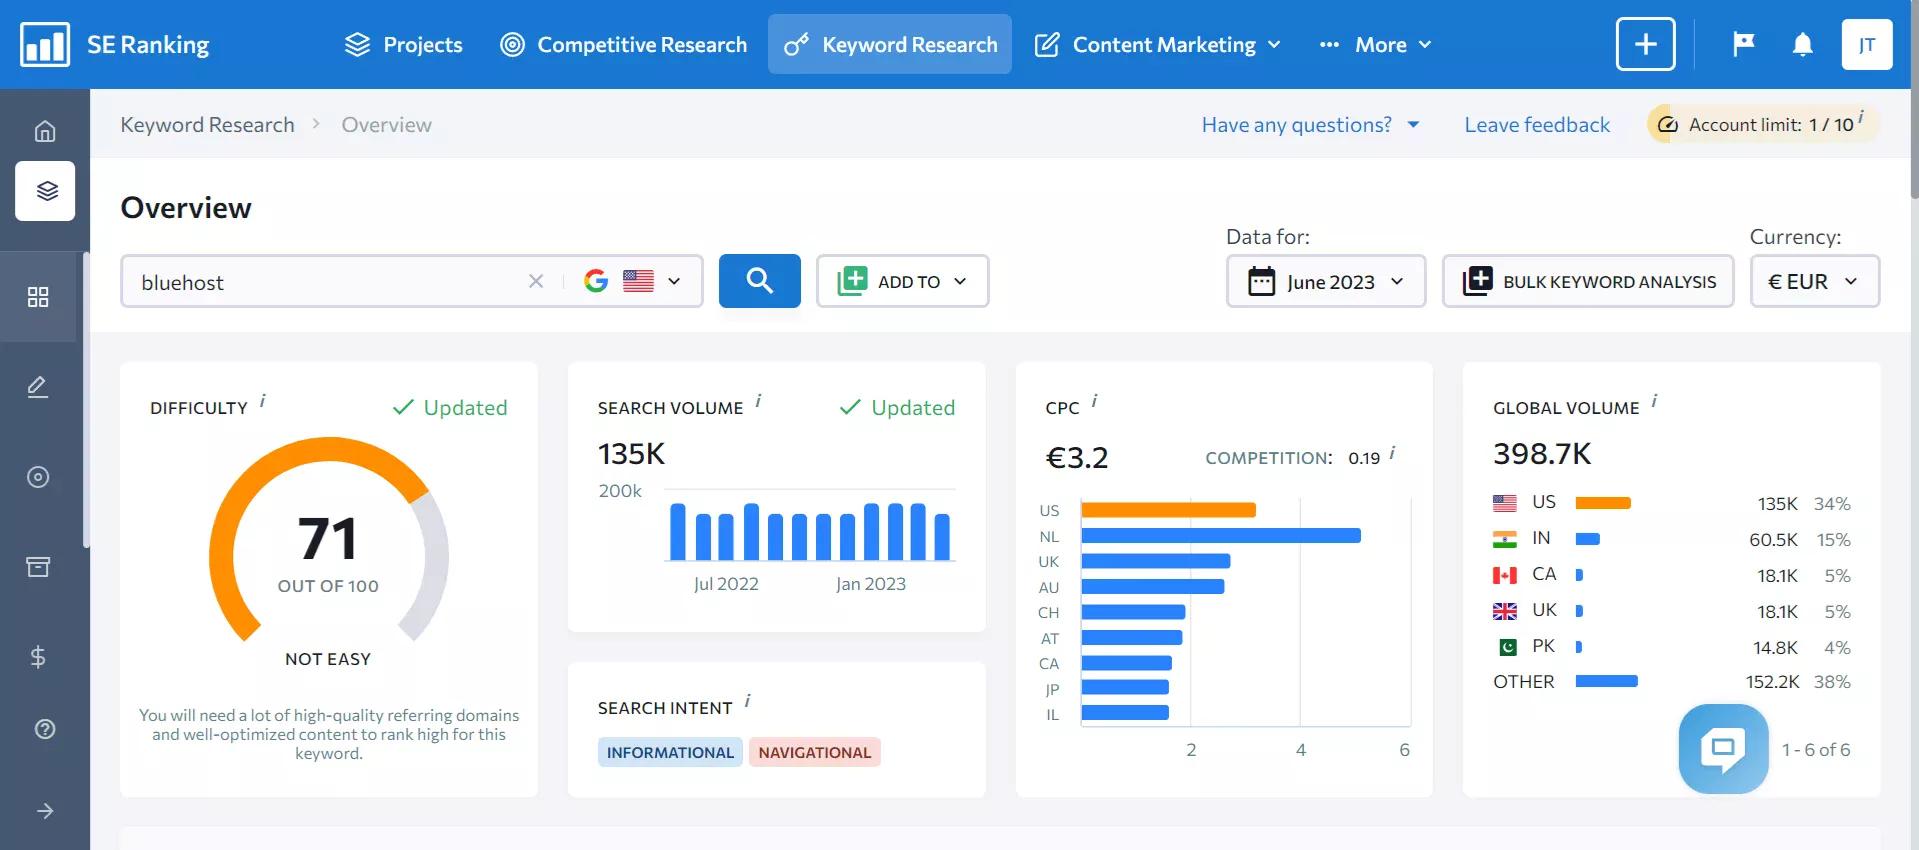Expand the More menu
The height and width of the screenshot is (850, 1919).
1375,45
